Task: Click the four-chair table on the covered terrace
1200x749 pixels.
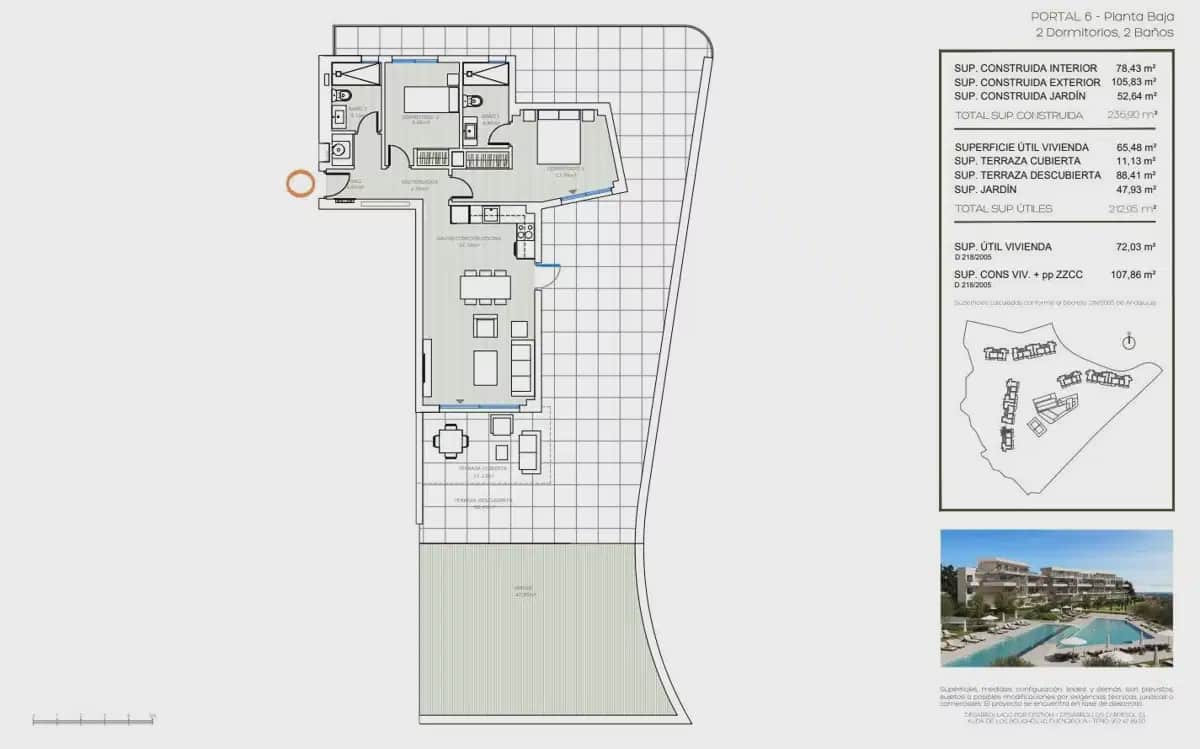Action: (x=451, y=440)
